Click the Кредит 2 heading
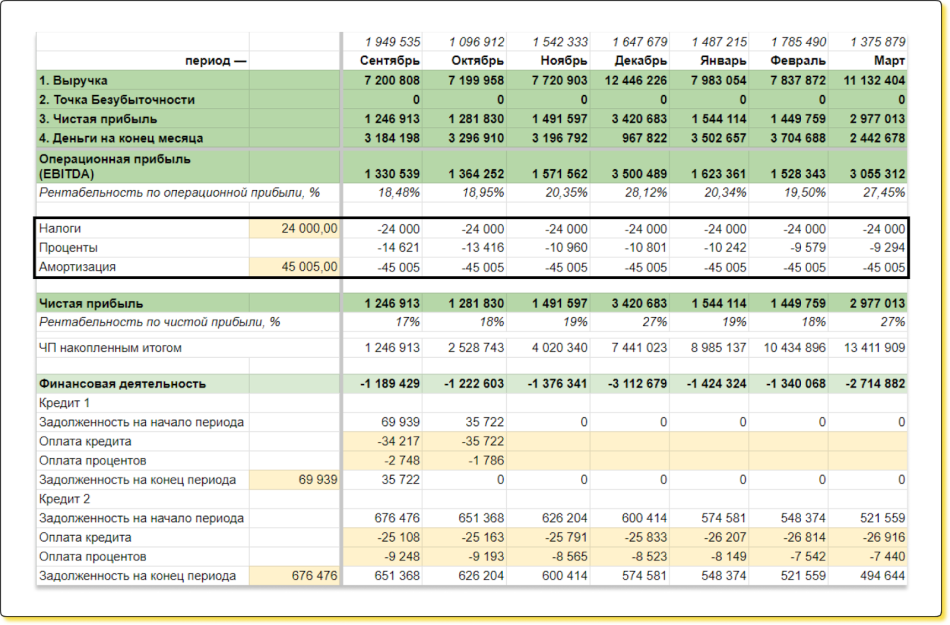This screenshot has width=950, height=625. tap(64, 499)
